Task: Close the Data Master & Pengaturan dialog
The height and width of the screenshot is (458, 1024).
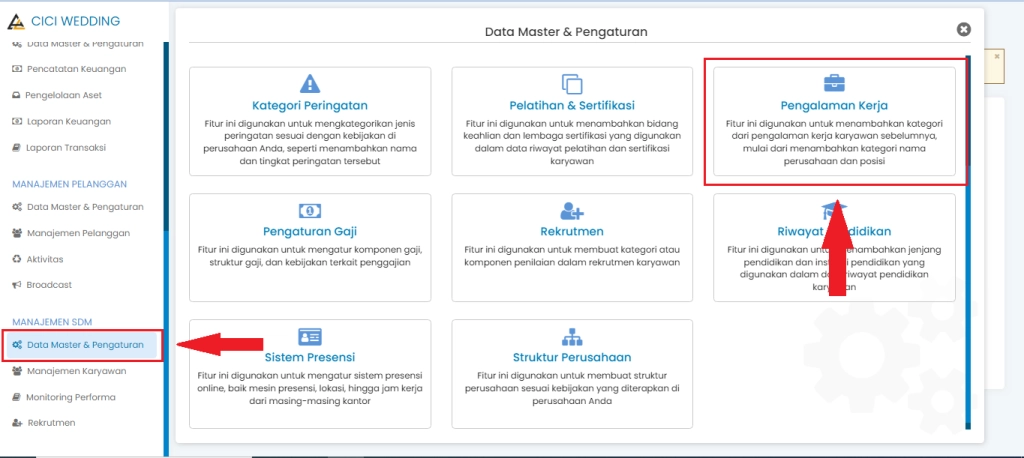Action: [963, 29]
